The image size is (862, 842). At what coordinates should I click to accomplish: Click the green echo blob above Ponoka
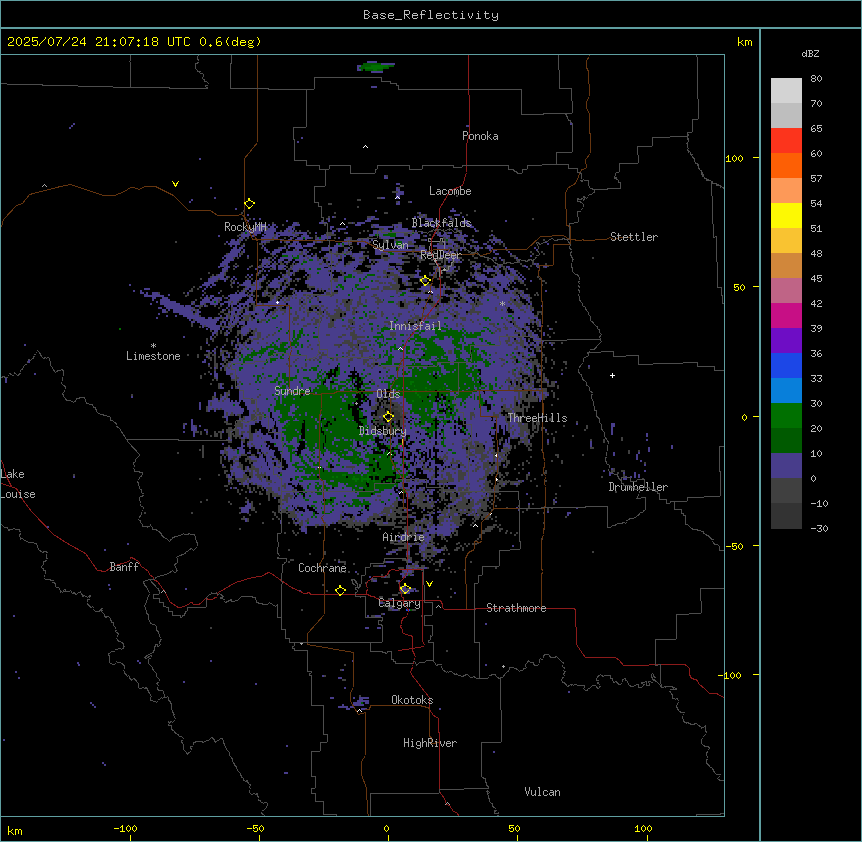click(x=376, y=67)
